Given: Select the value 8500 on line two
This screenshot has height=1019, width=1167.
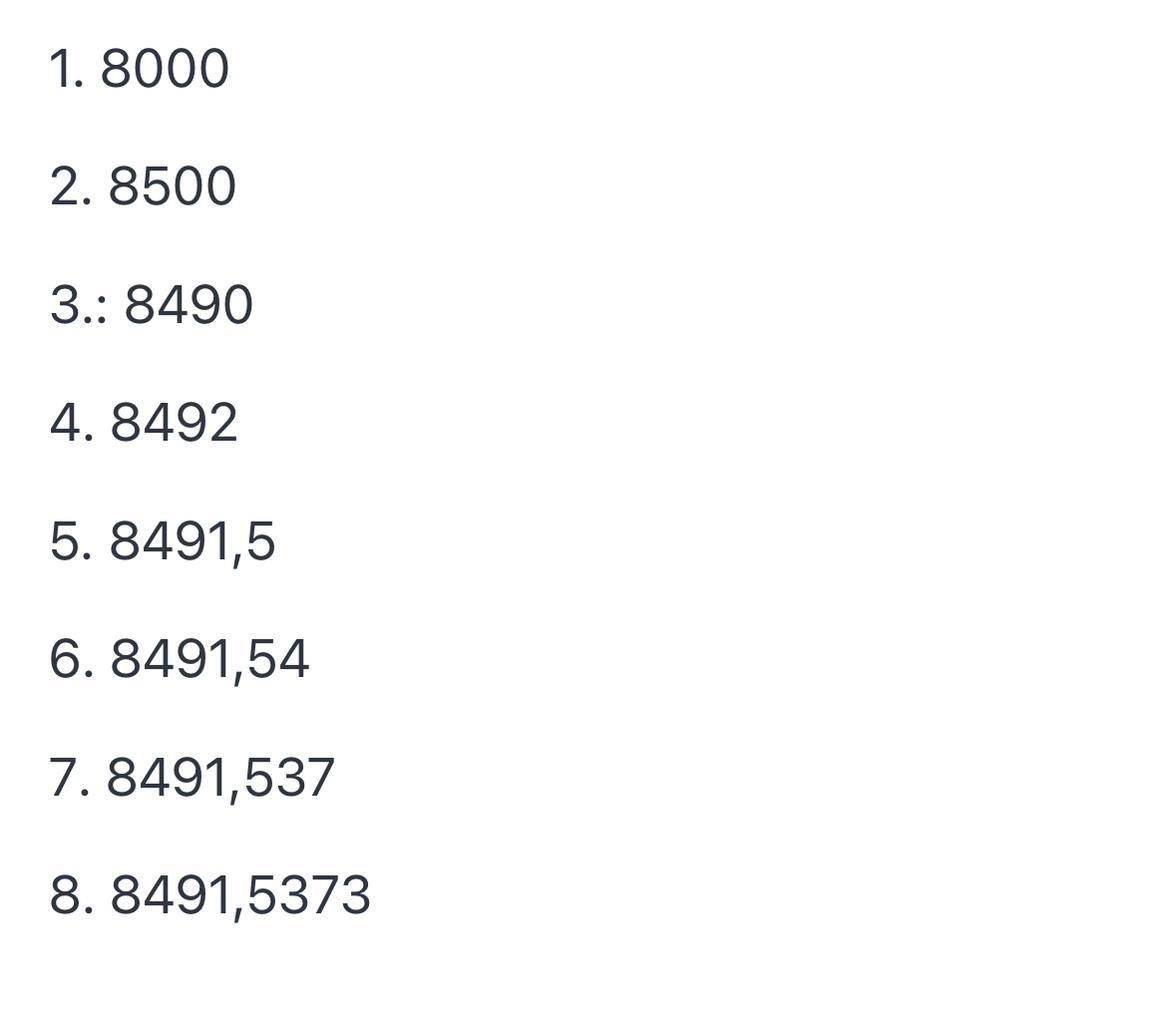Looking at the screenshot, I should click(173, 186).
